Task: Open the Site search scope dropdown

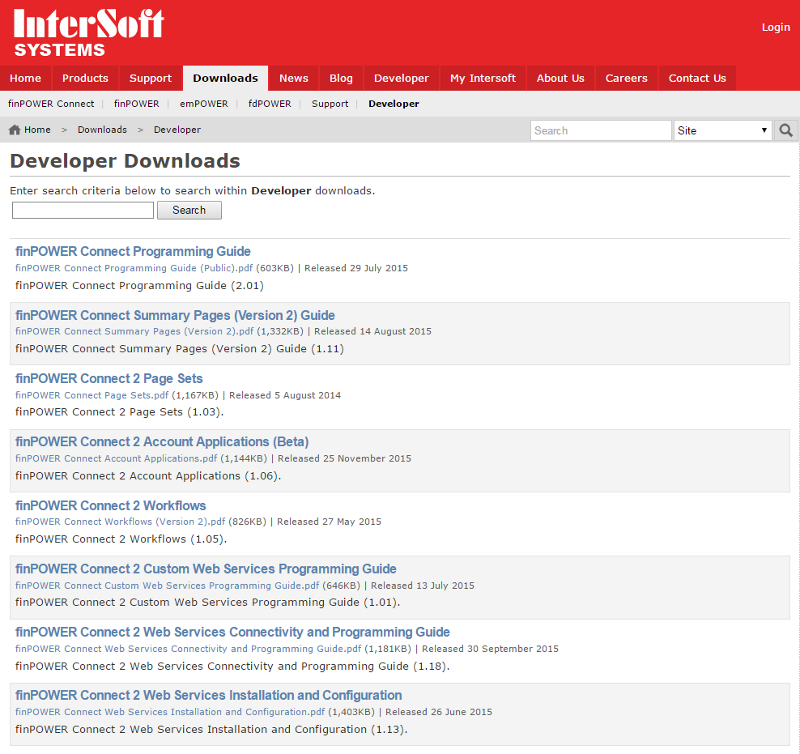Action: click(x=722, y=131)
